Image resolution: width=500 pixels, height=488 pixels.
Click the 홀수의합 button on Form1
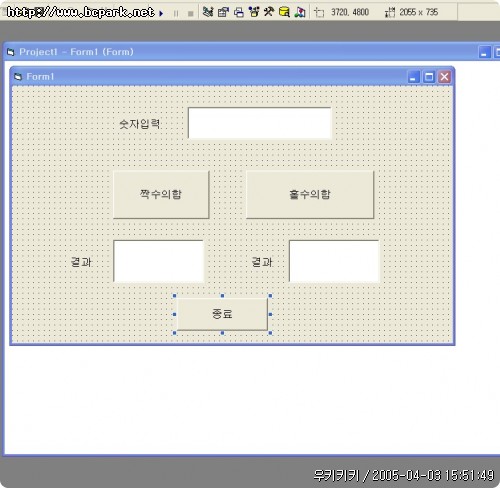(310, 195)
